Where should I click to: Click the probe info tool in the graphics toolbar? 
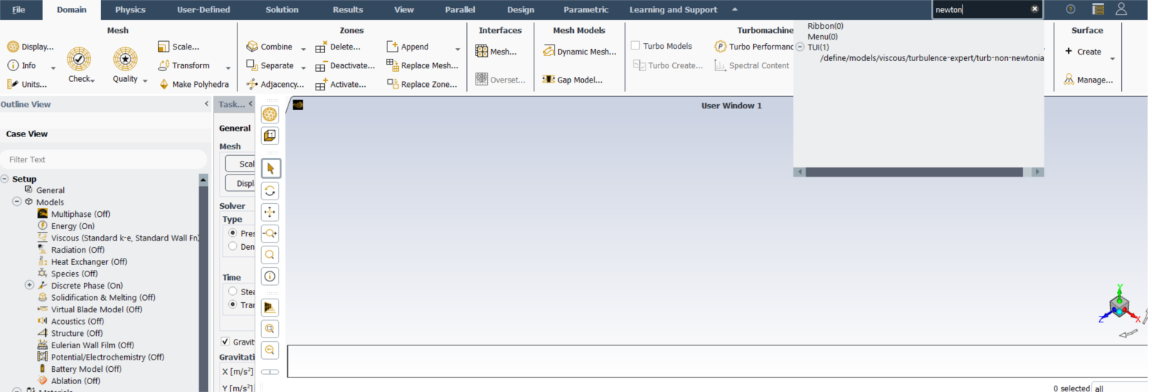click(270, 276)
